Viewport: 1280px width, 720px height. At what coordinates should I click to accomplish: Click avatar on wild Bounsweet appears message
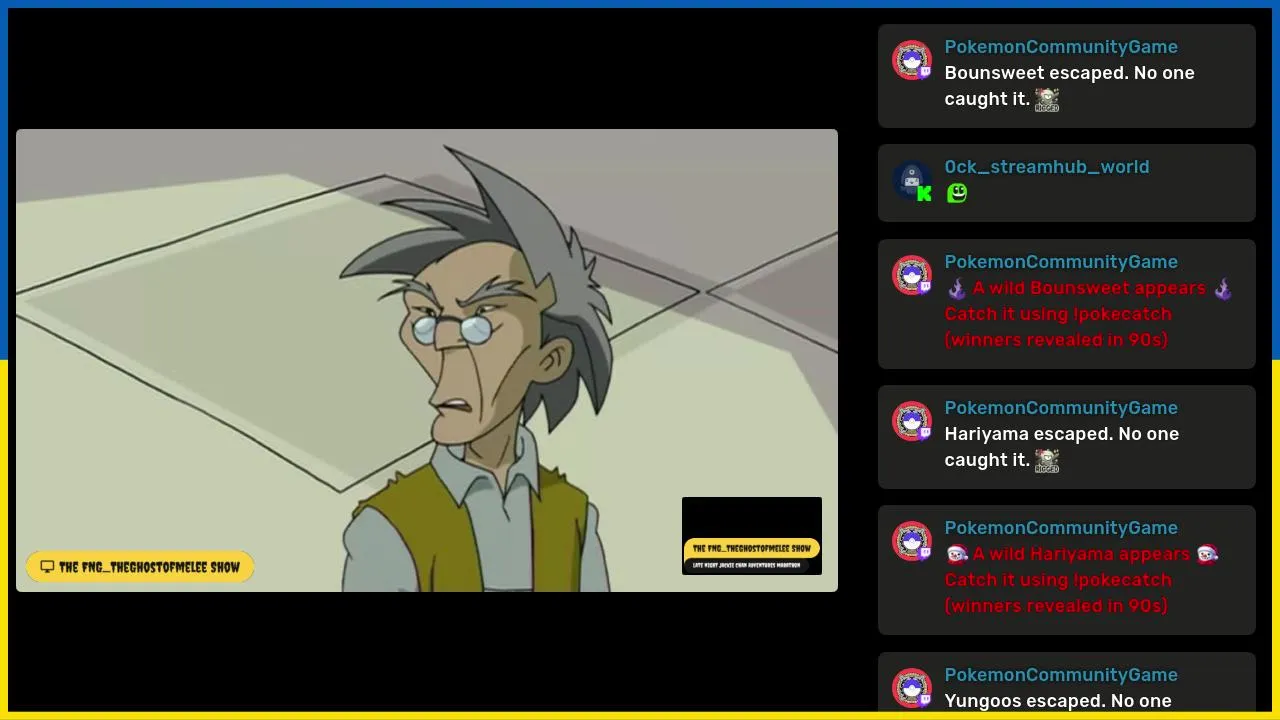click(912, 275)
